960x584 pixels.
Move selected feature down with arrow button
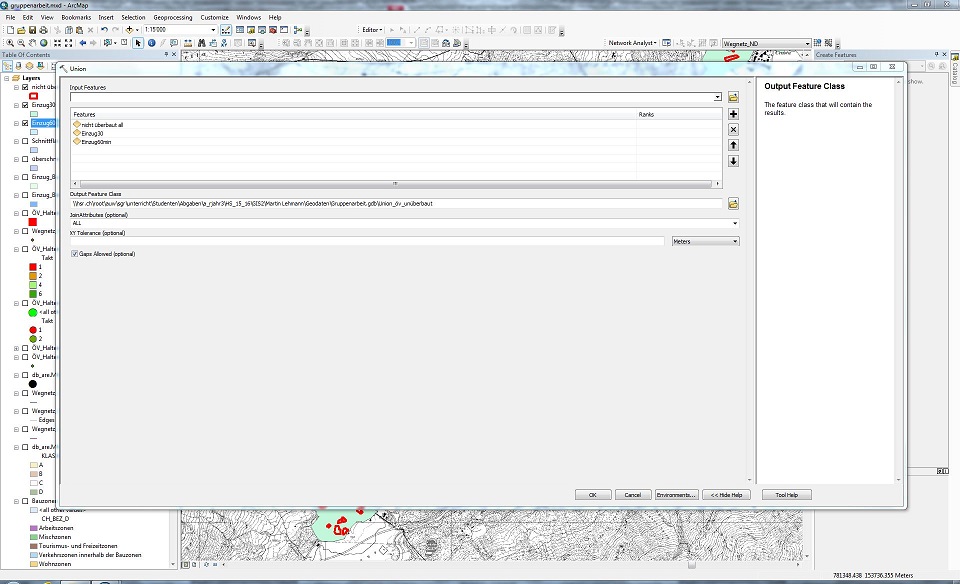[733, 161]
